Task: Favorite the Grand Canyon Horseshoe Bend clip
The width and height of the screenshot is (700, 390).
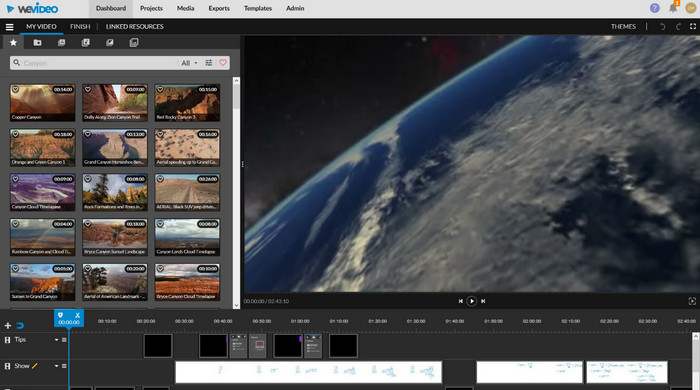Action: point(88,134)
